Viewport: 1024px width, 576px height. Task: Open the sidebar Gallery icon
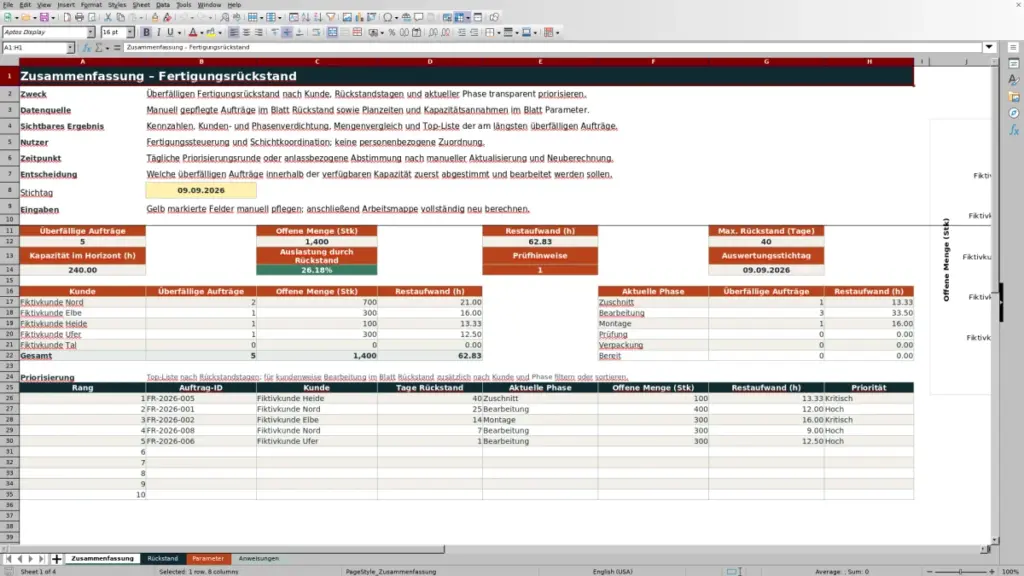(x=1014, y=97)
